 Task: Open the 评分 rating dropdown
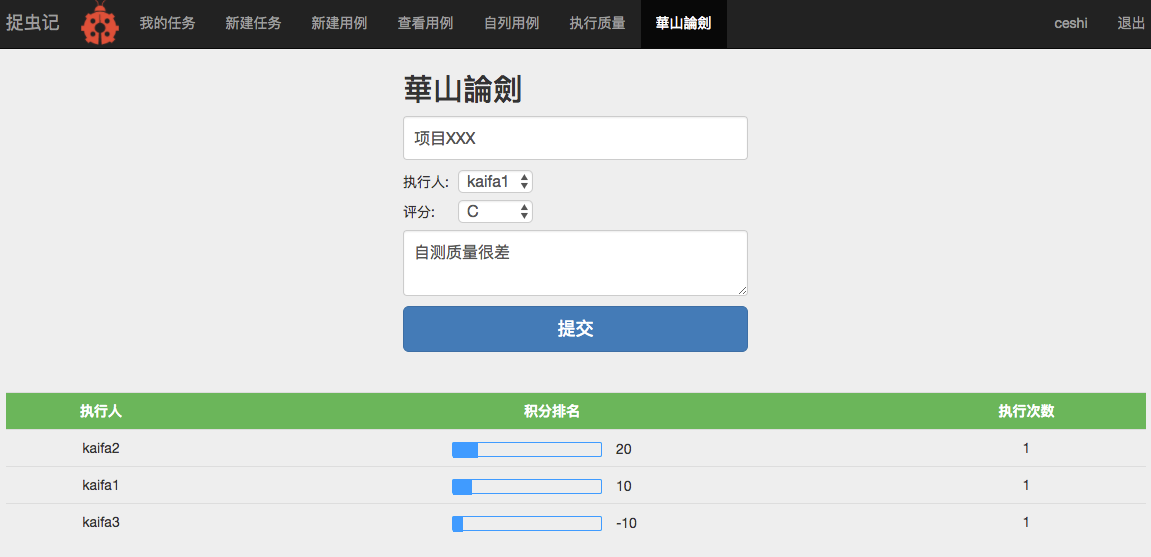(495, 211)
